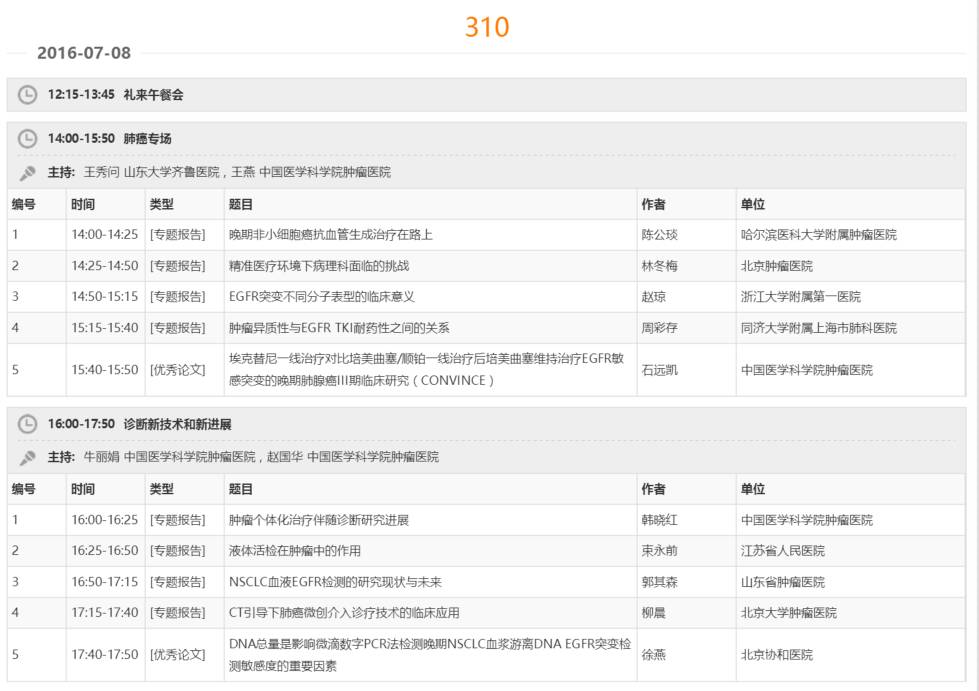
Task: Click affiliation 山东省肿瘤医院
Action: tap(783, 582)
